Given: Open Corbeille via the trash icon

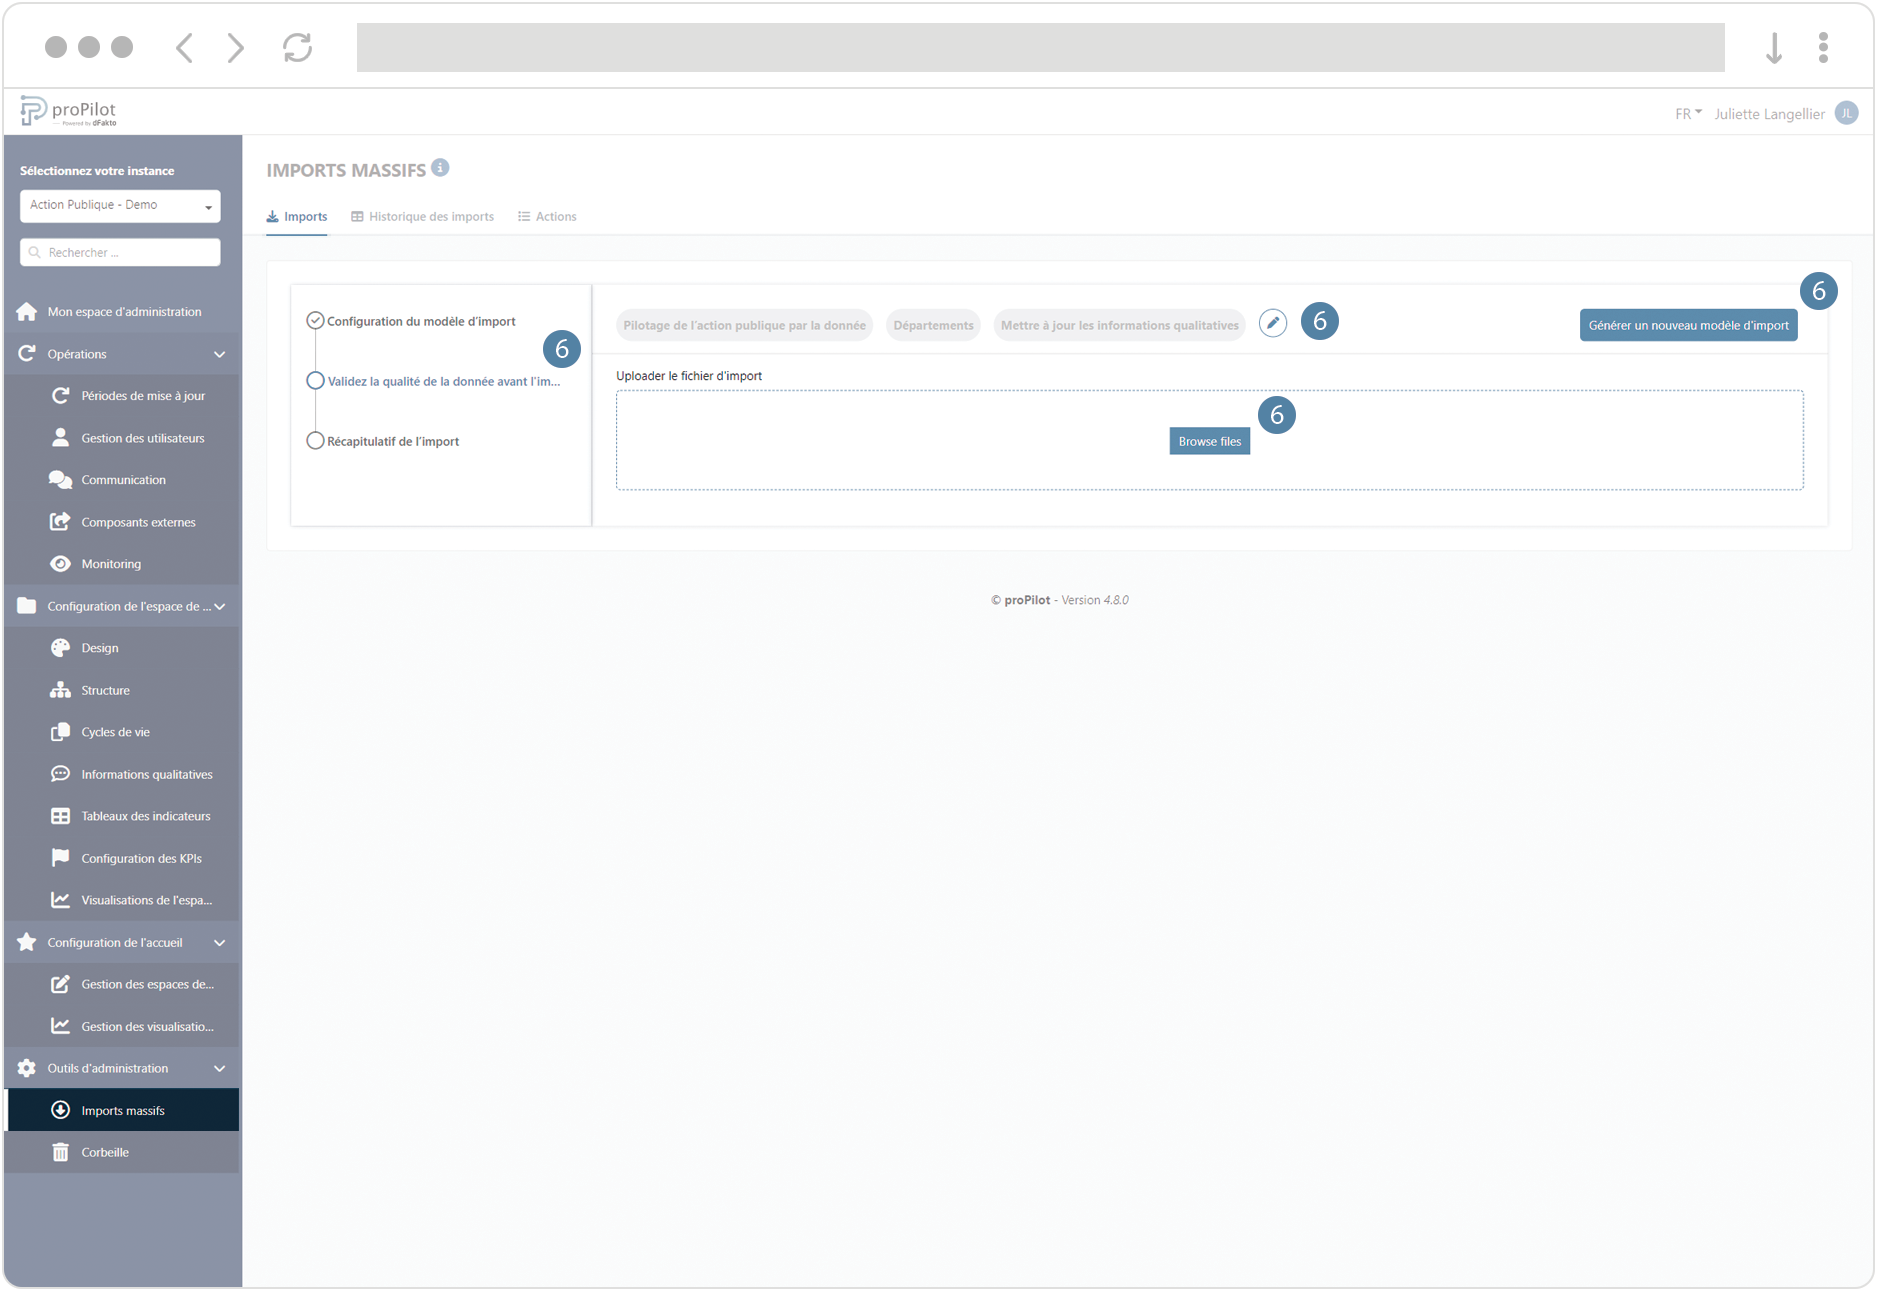Looking at the screenshot, I should click(61, 1153).
